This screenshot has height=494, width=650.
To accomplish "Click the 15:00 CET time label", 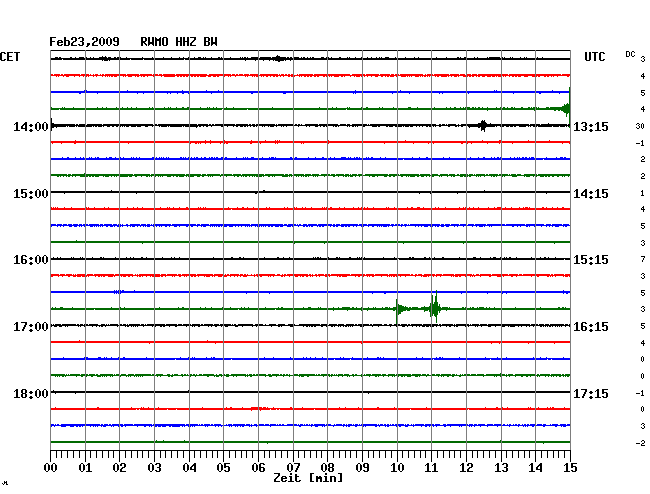I will coord(31,194).
